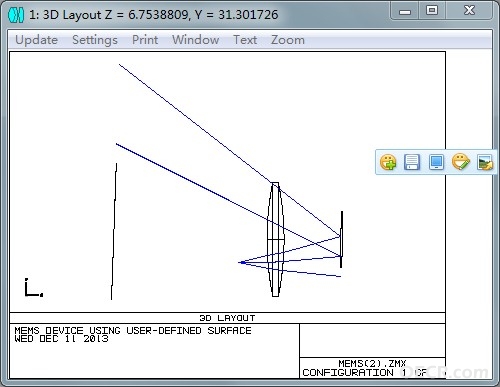Open the Text menu
The height and width of the screenshot is (387, 500).
point(245,40)
